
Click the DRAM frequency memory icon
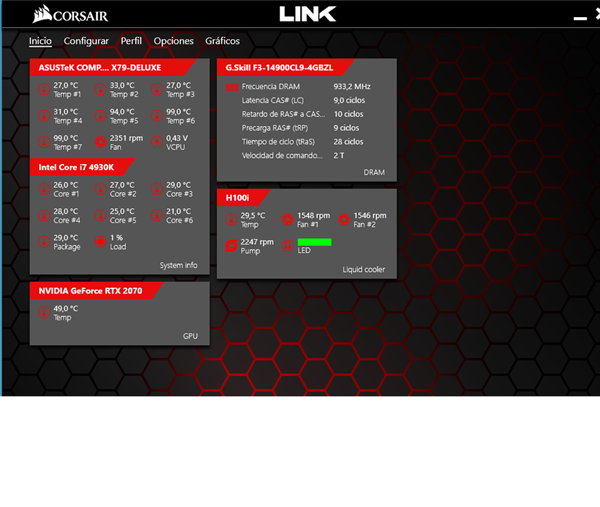[x=232, y=87]
